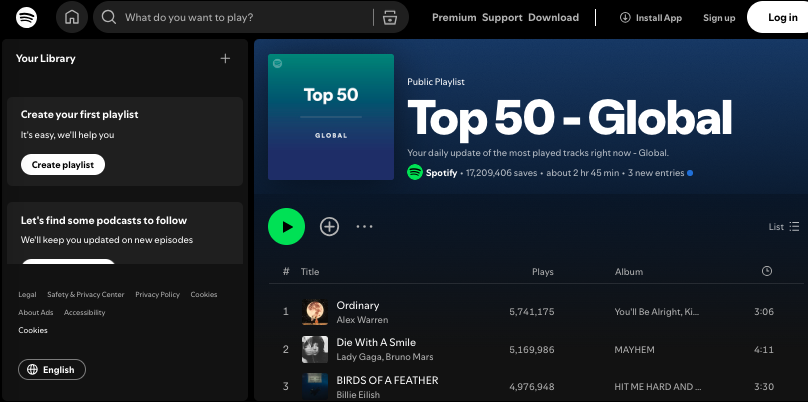Click the Spotify owner name link
This screenshot has height=402, width=808.
[x=441, y=173]
